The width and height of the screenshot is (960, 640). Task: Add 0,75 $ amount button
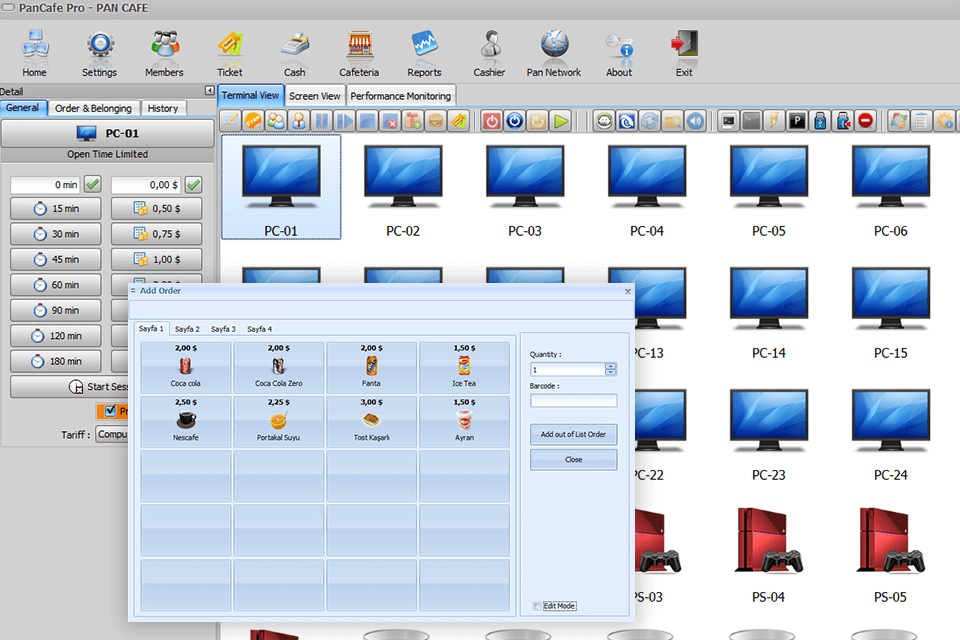click(157, 234)
